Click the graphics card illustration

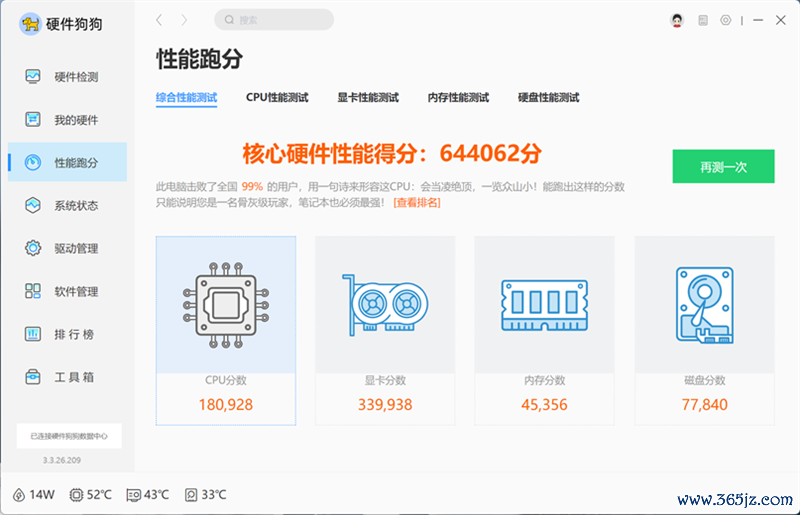(x=385, y=305)
